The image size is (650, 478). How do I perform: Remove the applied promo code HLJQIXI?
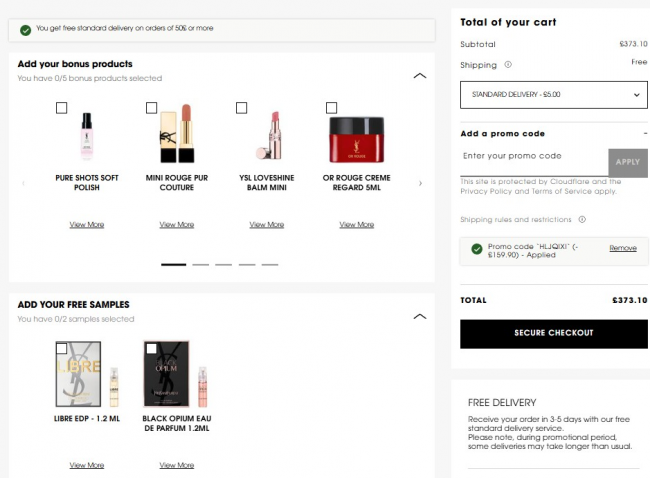[623, 248]
